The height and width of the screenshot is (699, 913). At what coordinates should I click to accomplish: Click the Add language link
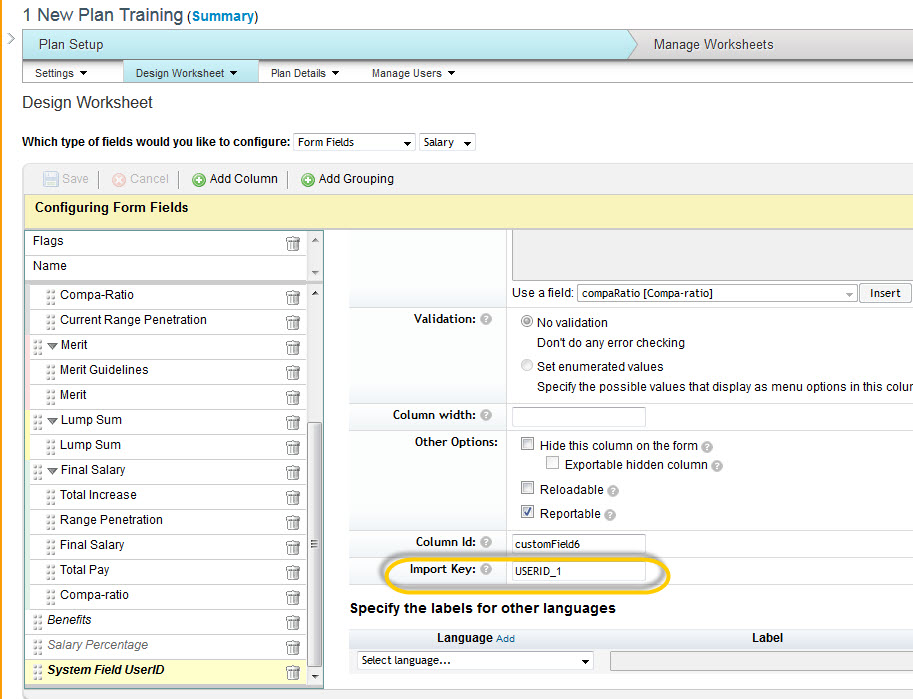[x=505, y=638]
